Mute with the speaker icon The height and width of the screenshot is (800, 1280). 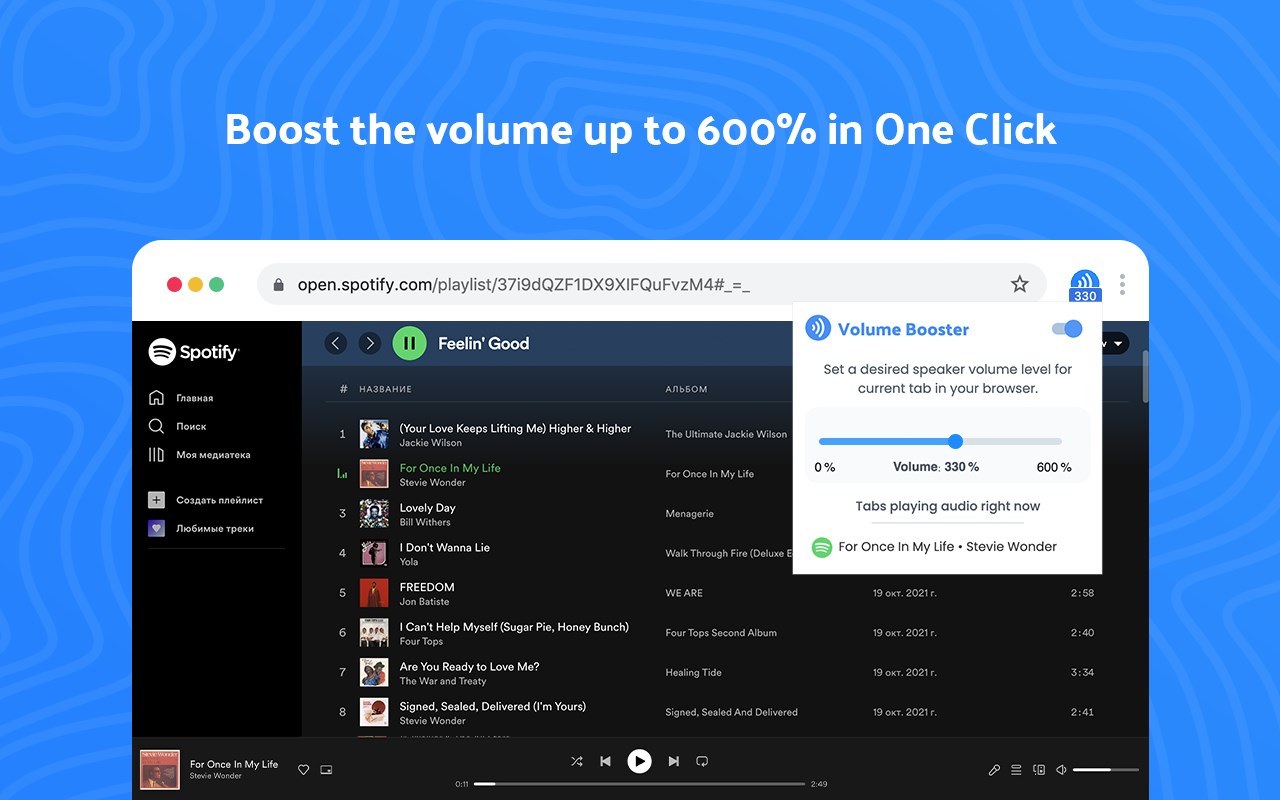coord(1061,770)
